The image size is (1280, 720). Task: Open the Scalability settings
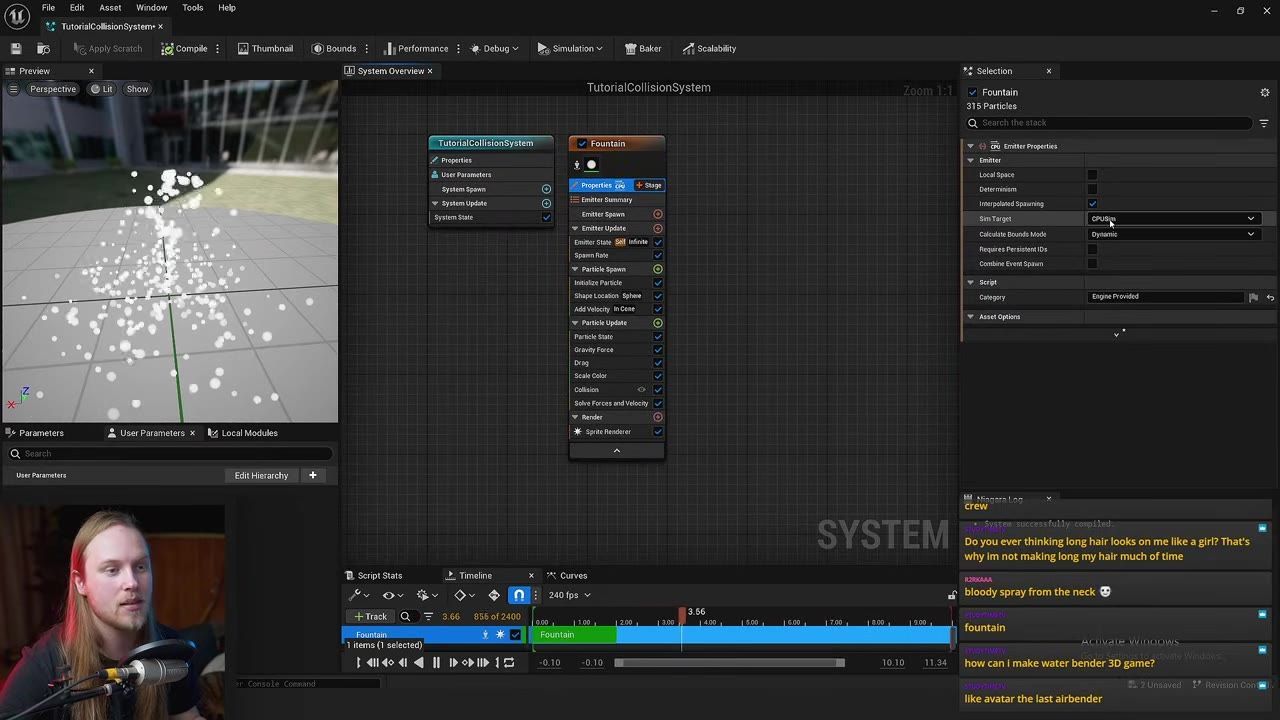point(709,48)
